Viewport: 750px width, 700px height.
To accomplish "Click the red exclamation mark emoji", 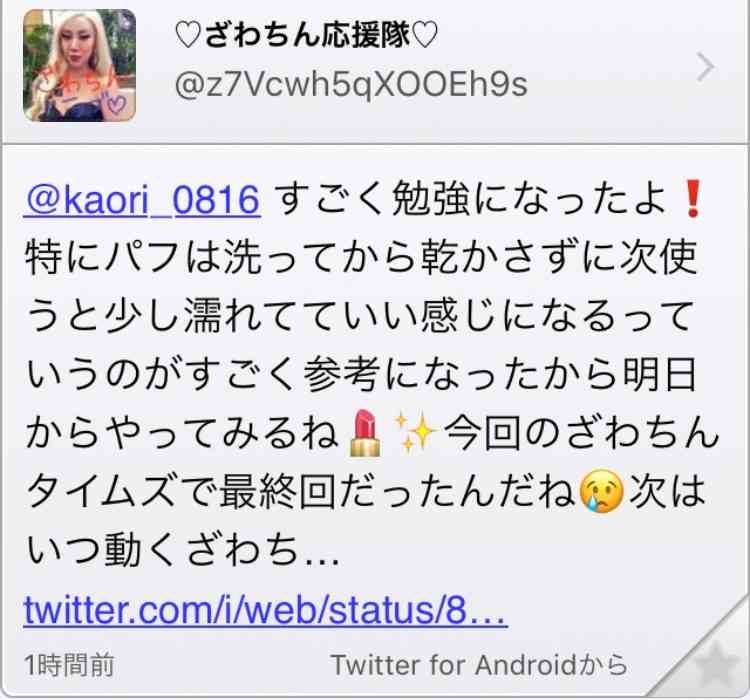I will [x=693, y=199].
